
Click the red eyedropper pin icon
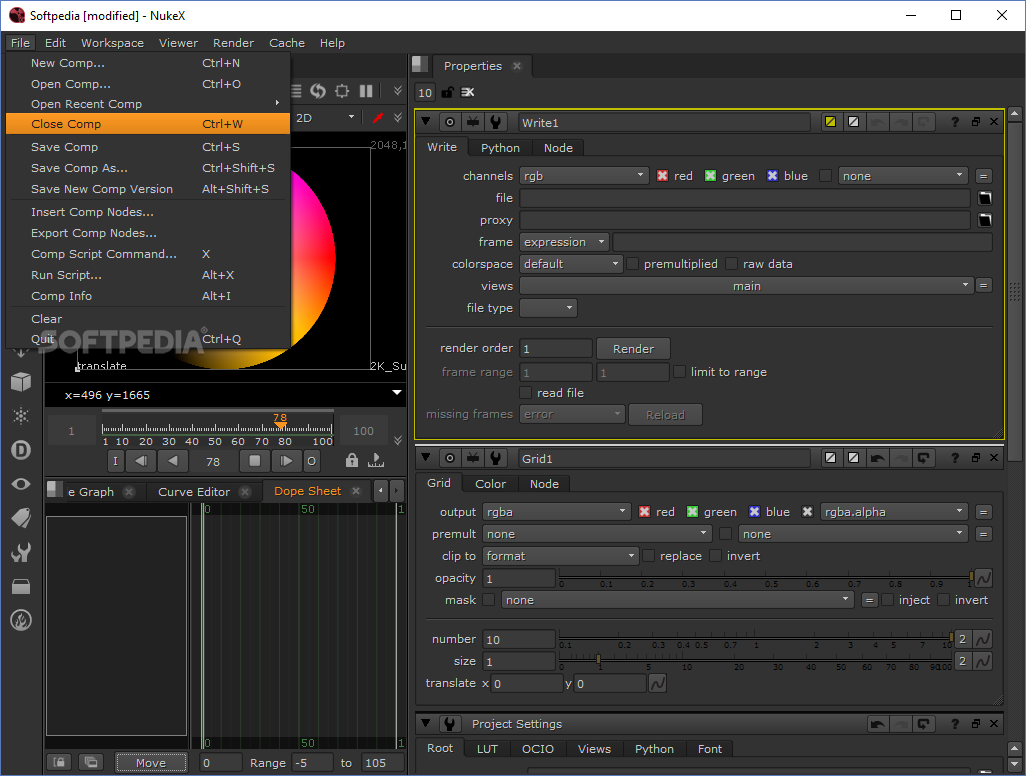(x=378, y=118)
